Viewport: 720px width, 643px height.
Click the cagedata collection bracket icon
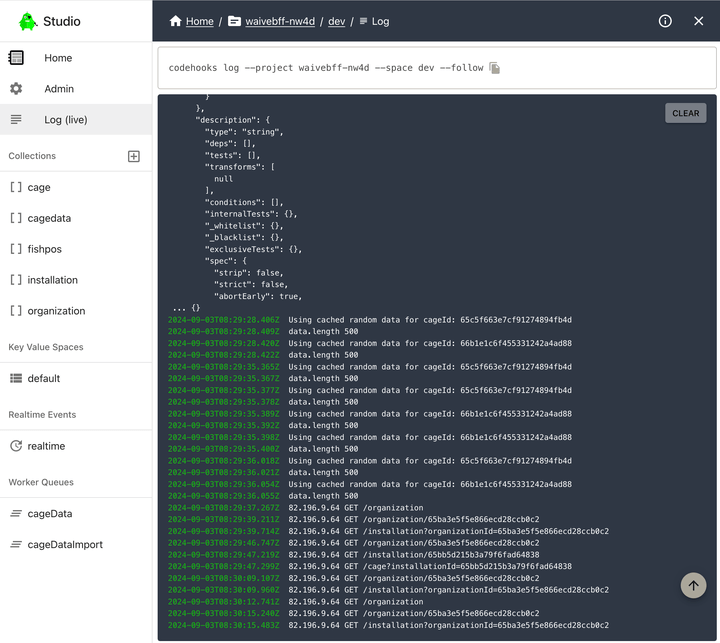(16, 218)
